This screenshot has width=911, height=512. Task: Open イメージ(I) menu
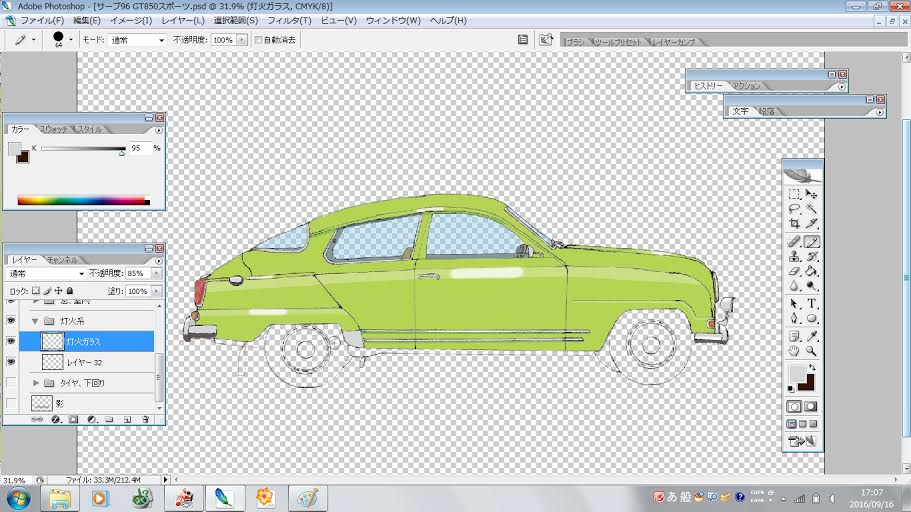131,20
